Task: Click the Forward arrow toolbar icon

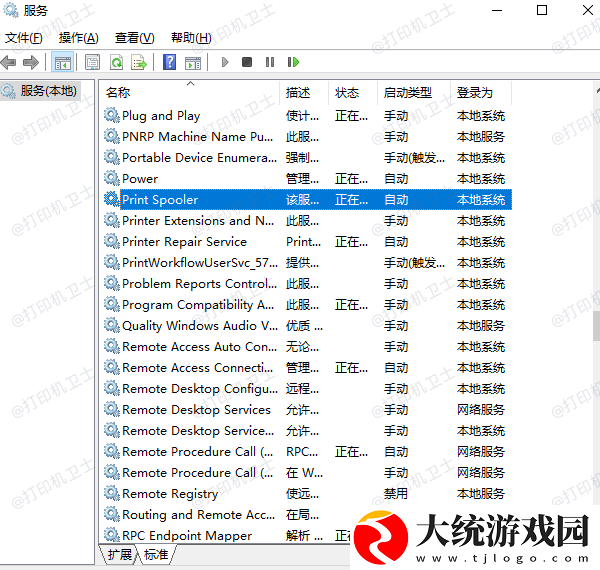Action: pyautogui.click(x=31, y=62)
